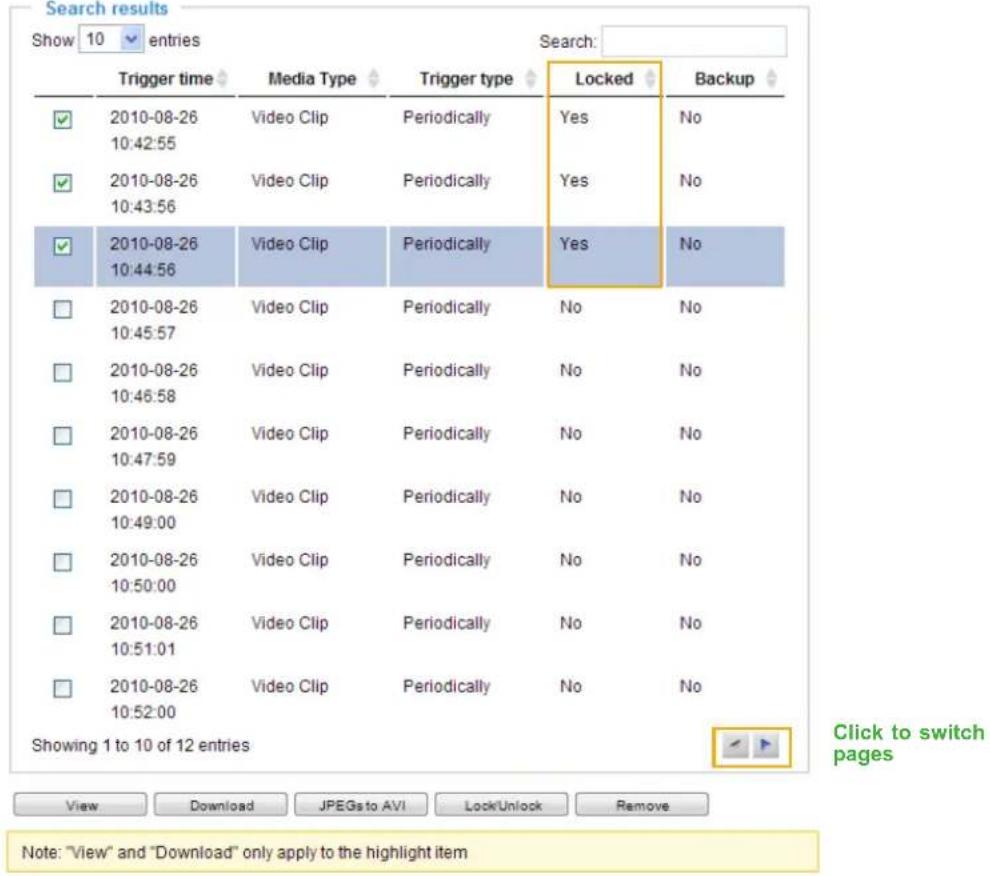The height and width of the screenshot is (876, 990).
Task: Click the Remove button
Action: 642,805
